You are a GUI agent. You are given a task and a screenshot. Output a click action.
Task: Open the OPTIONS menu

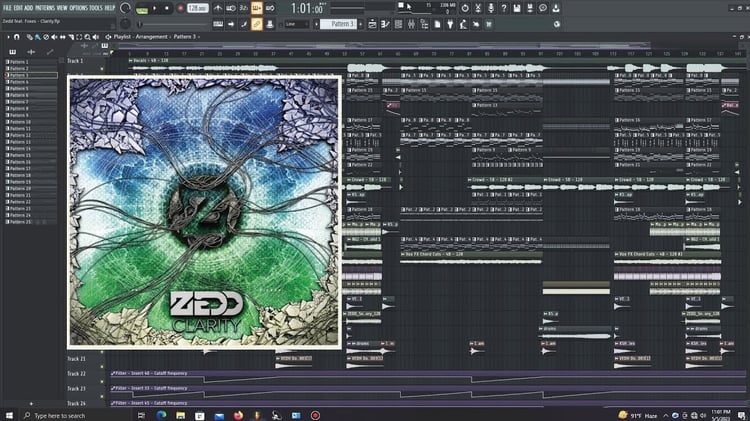click(x=78, y=8)
